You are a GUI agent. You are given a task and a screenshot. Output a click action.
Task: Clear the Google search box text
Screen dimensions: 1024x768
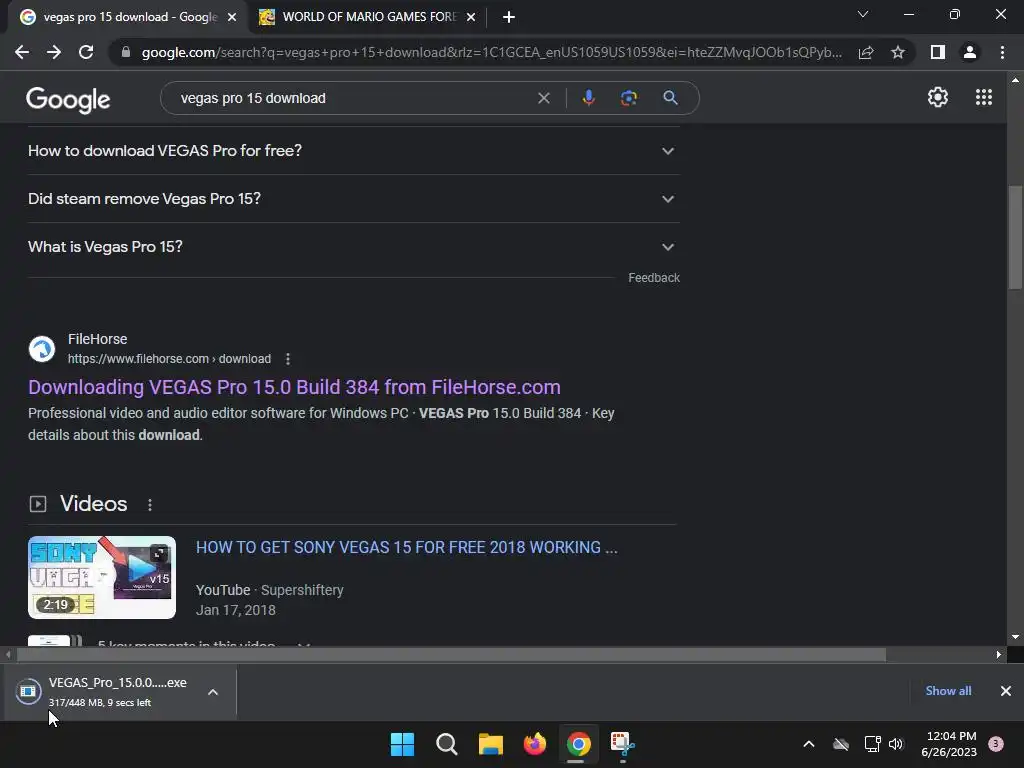click(x=543, y=98)
